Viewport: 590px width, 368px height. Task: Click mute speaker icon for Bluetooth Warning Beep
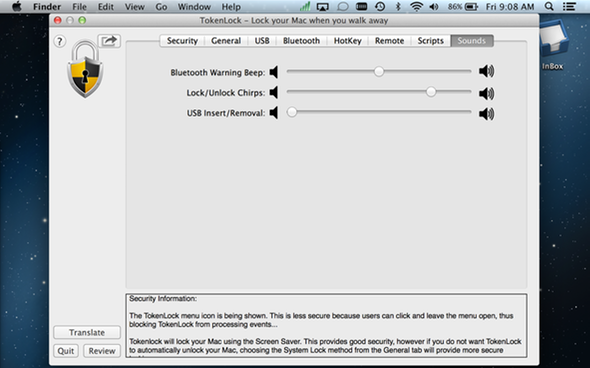point(274,71)
